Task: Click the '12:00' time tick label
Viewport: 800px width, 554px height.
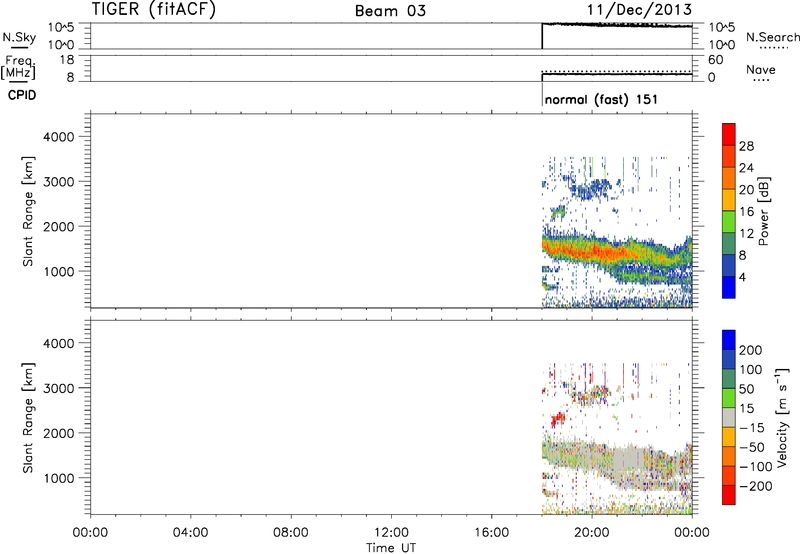Action: (x=391, y=533)
